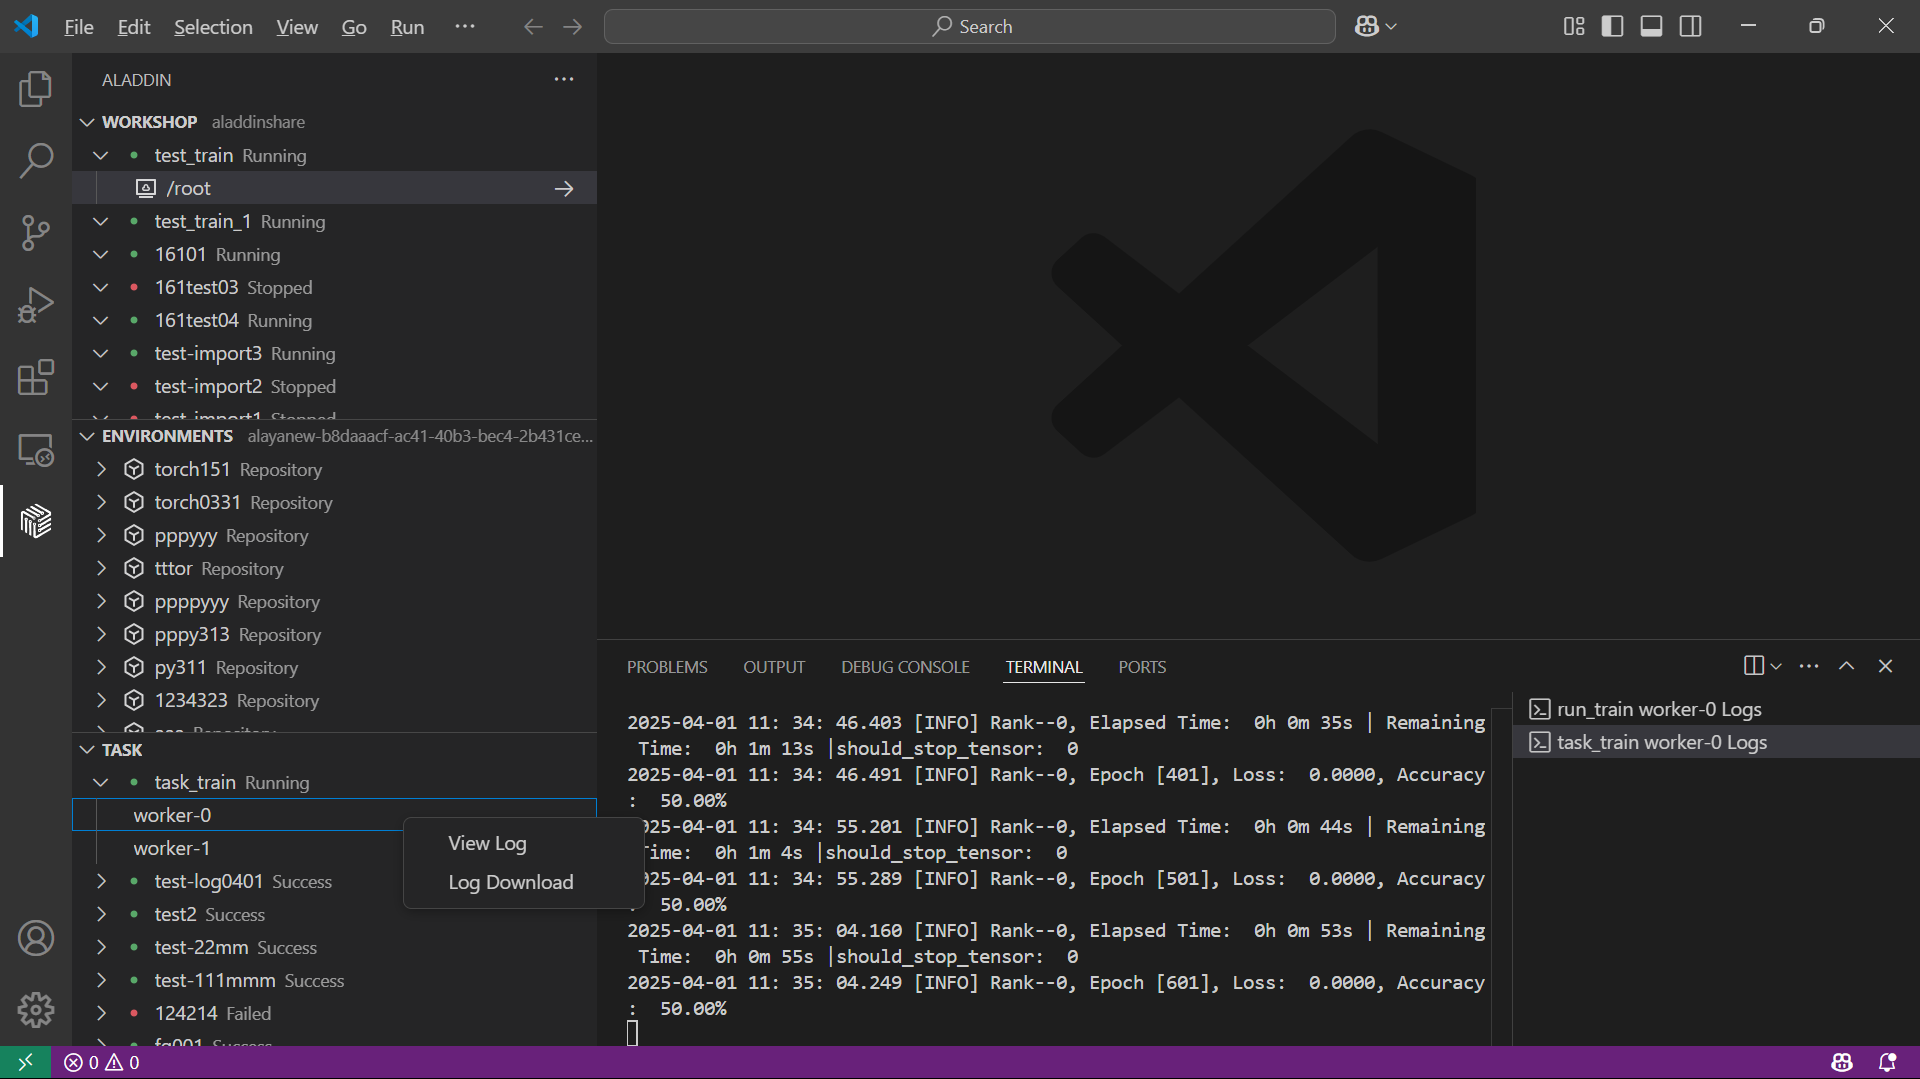Open Copilot status icon in status bar
Screen dimensions: 1920x1079
[x=1842, y=1062]
